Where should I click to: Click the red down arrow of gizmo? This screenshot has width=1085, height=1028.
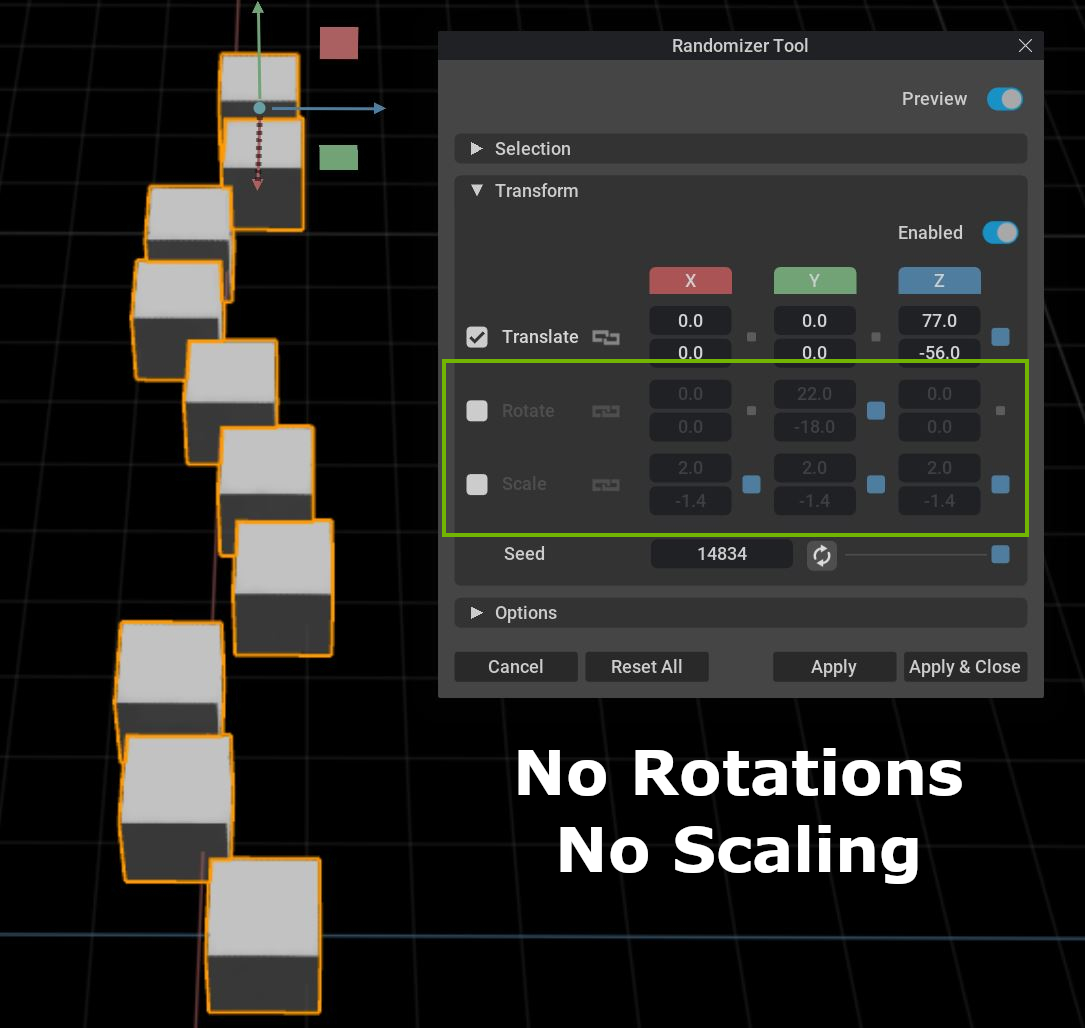[x=257, y=185]
